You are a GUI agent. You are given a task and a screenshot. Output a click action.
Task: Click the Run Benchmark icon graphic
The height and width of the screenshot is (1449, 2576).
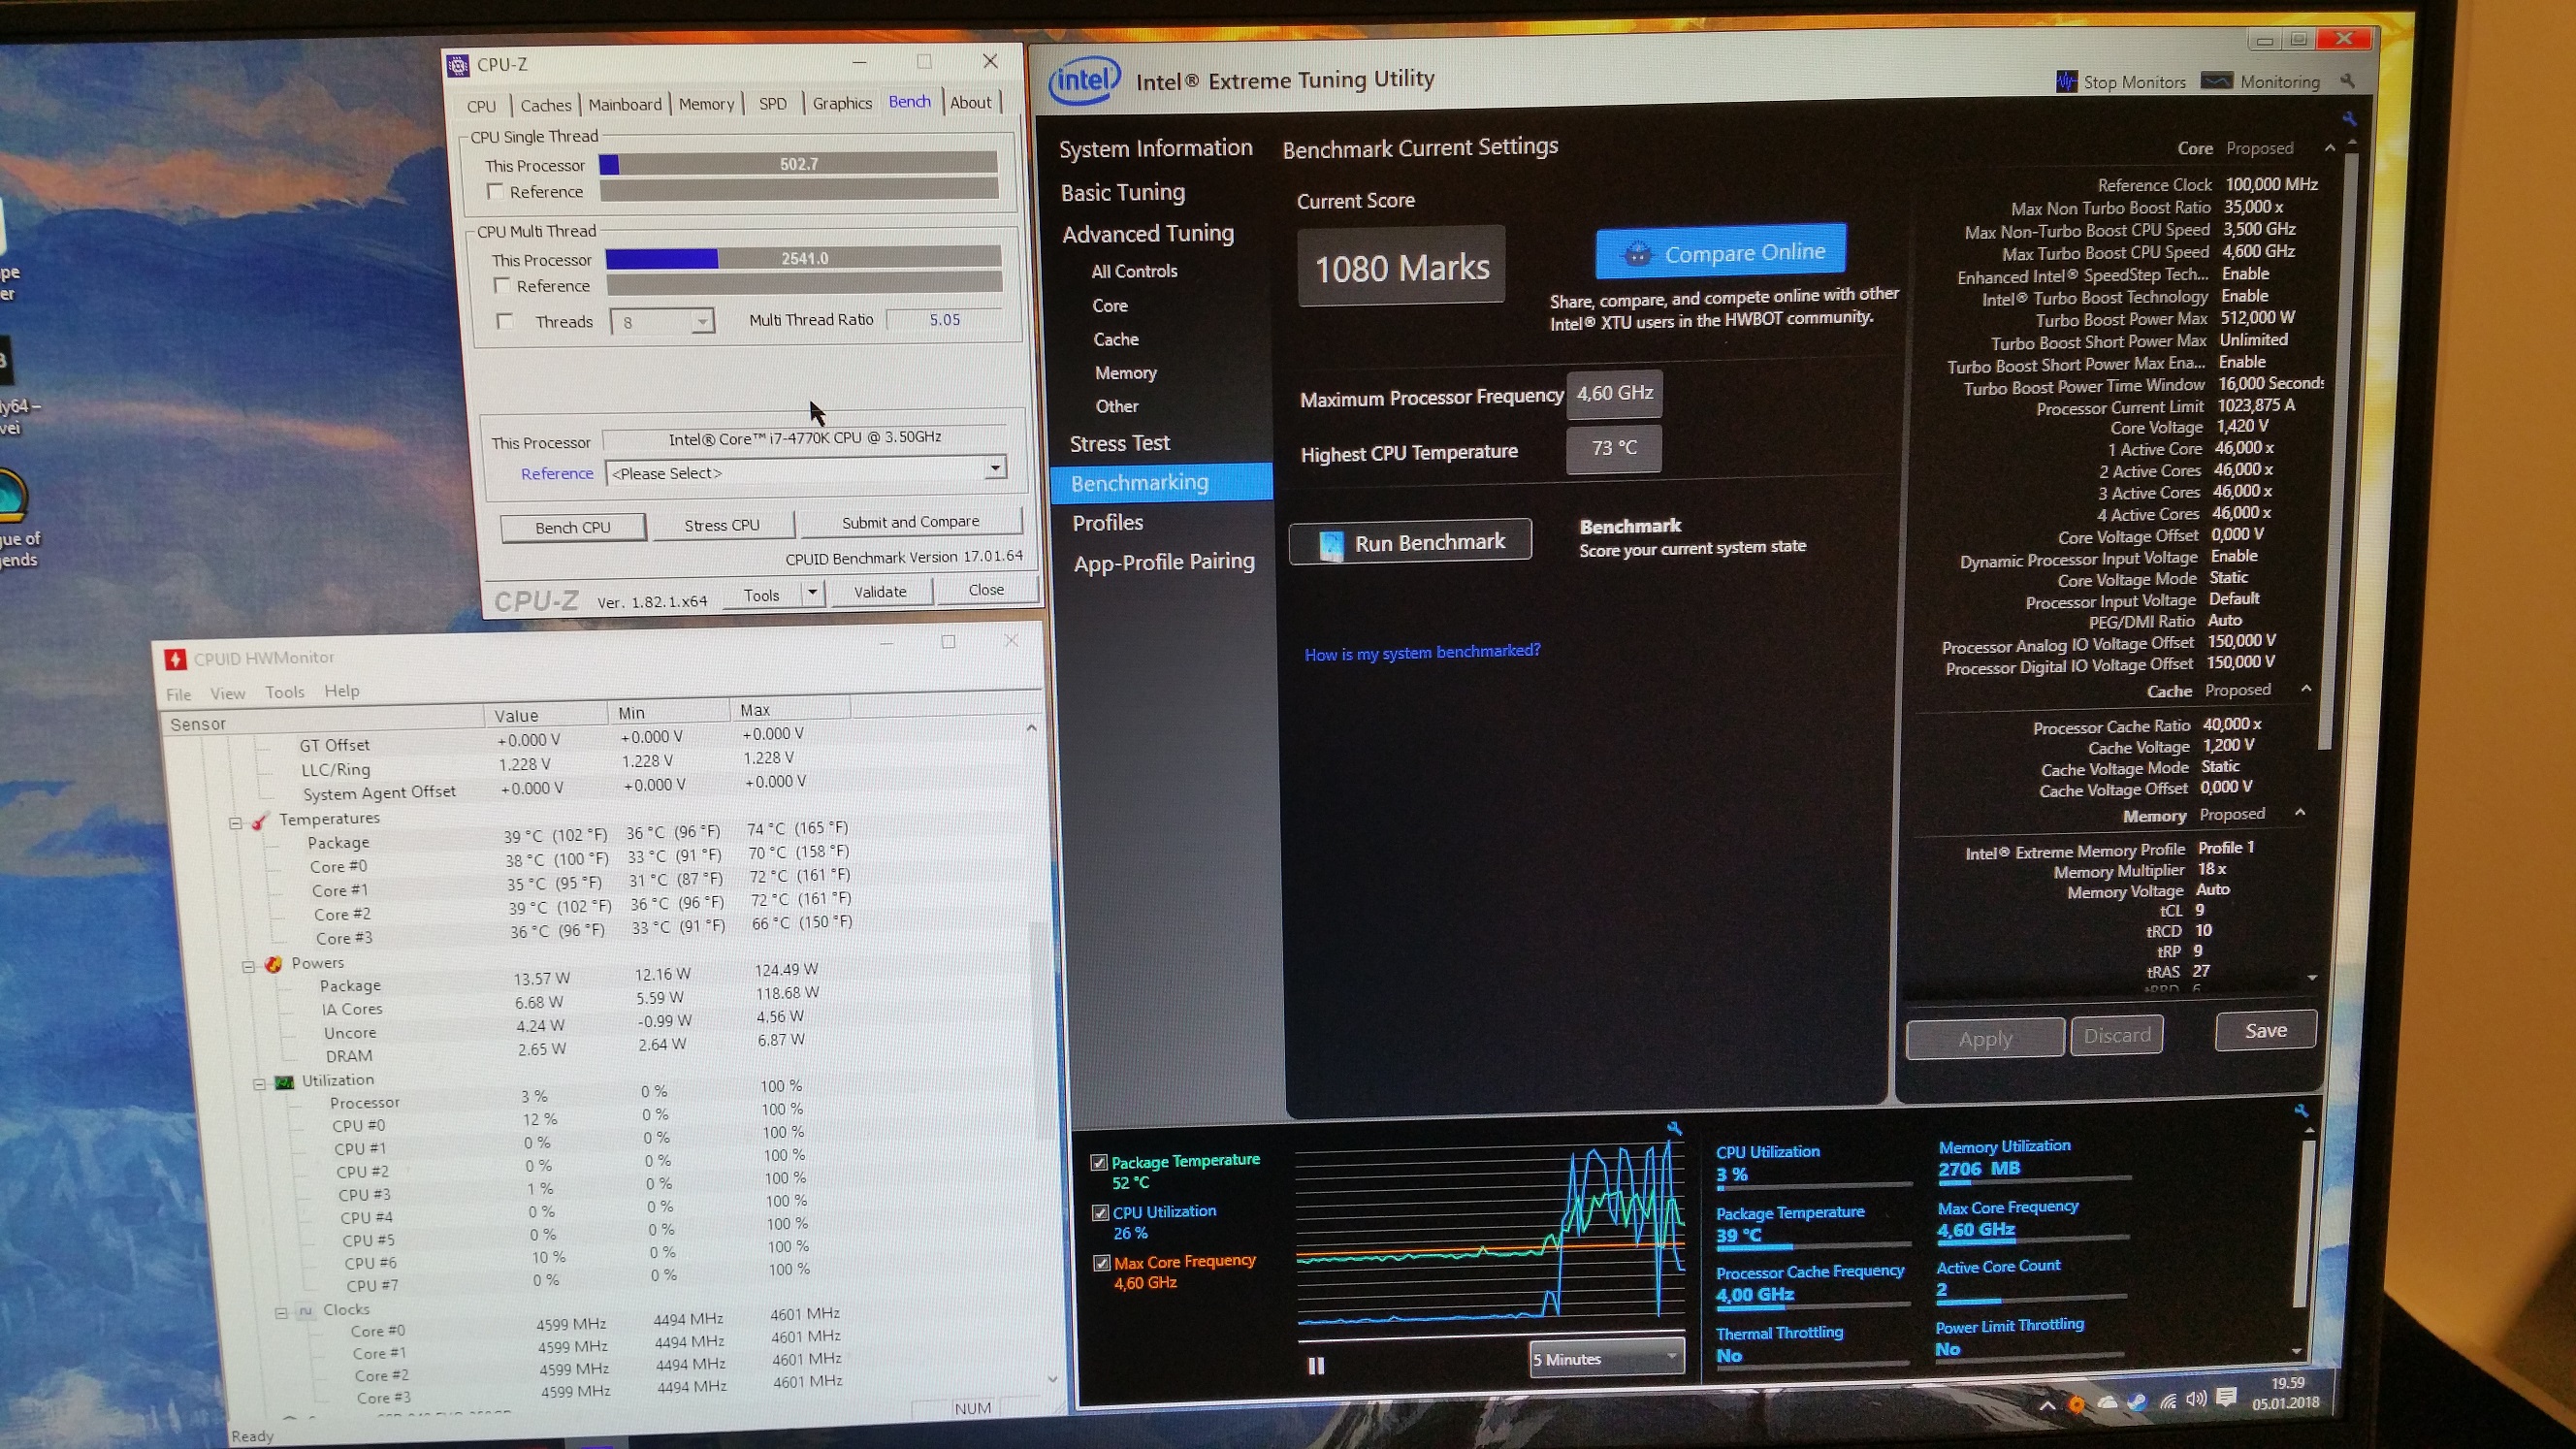[x=1331, y=545]
